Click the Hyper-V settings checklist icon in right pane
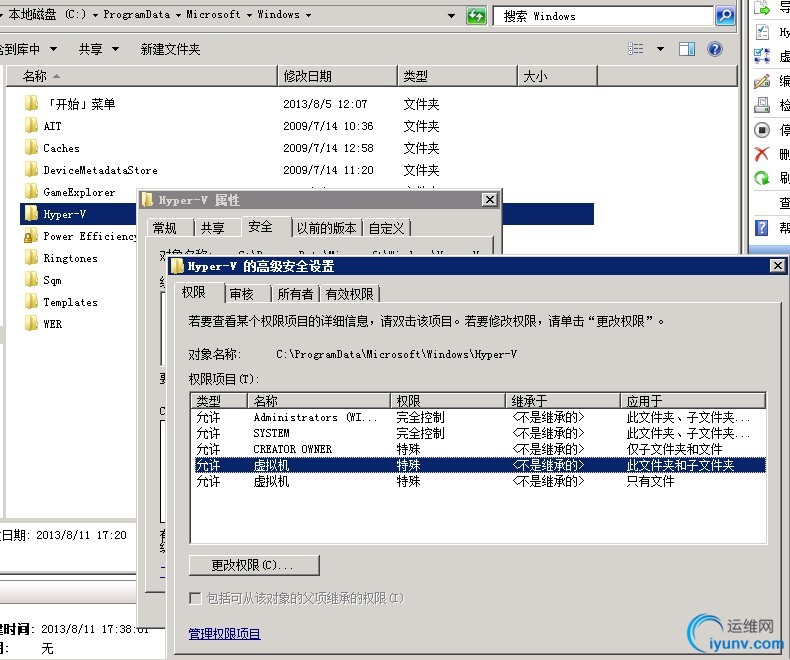The height and width of the screenshot is (660, 790). [762, 32]
